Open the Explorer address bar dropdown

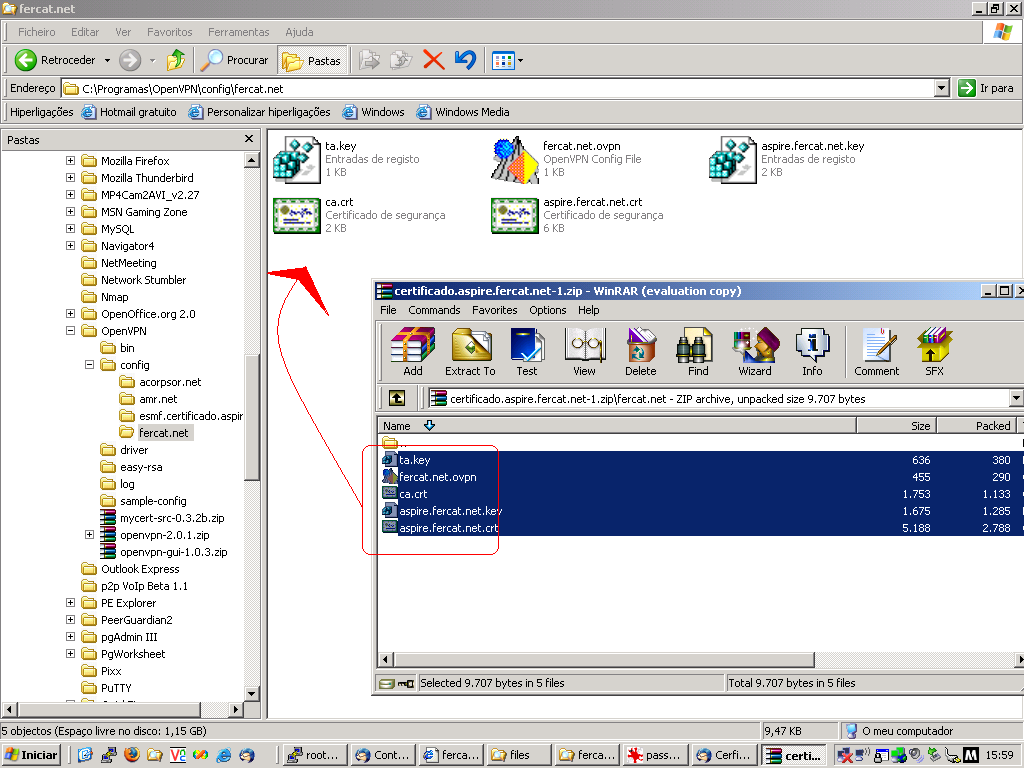[x=941, y=88]
